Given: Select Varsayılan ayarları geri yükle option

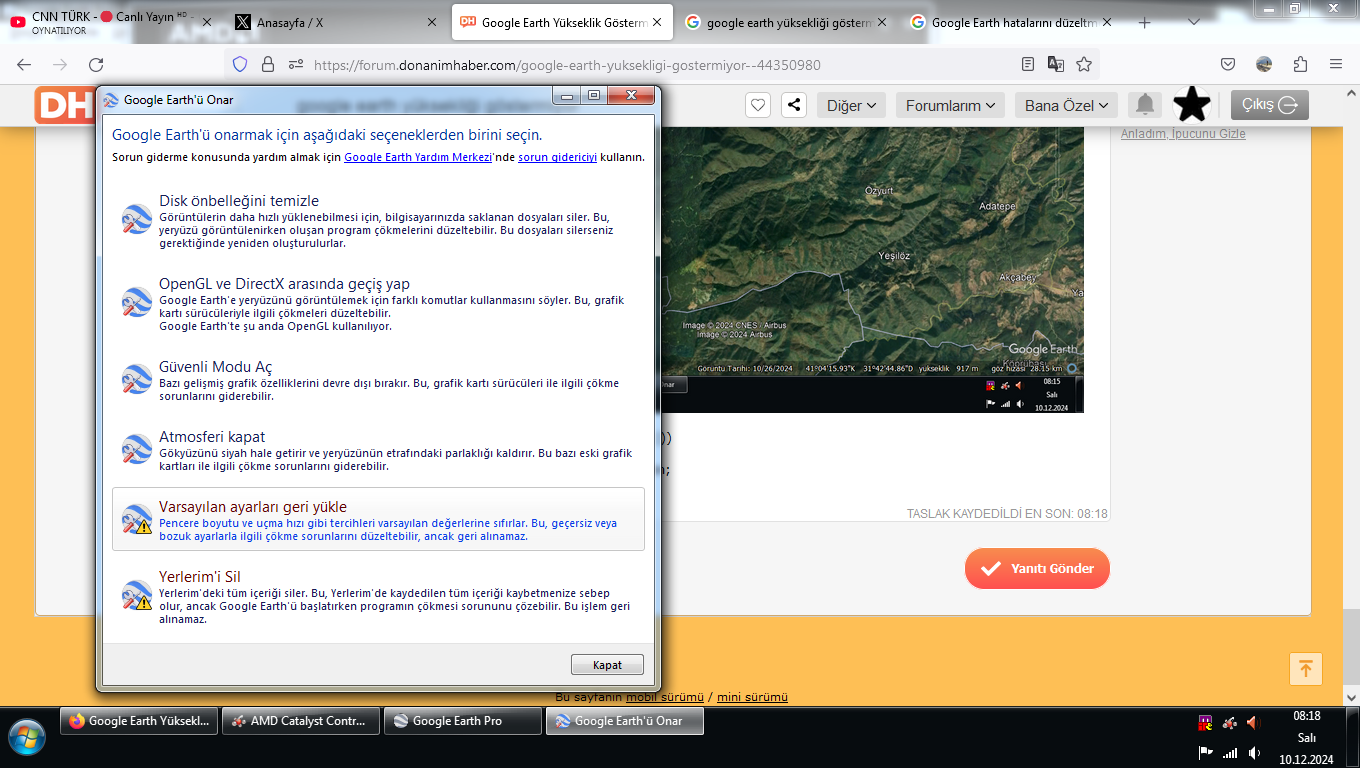Looking at the screenshot, I should pos(378,519).
